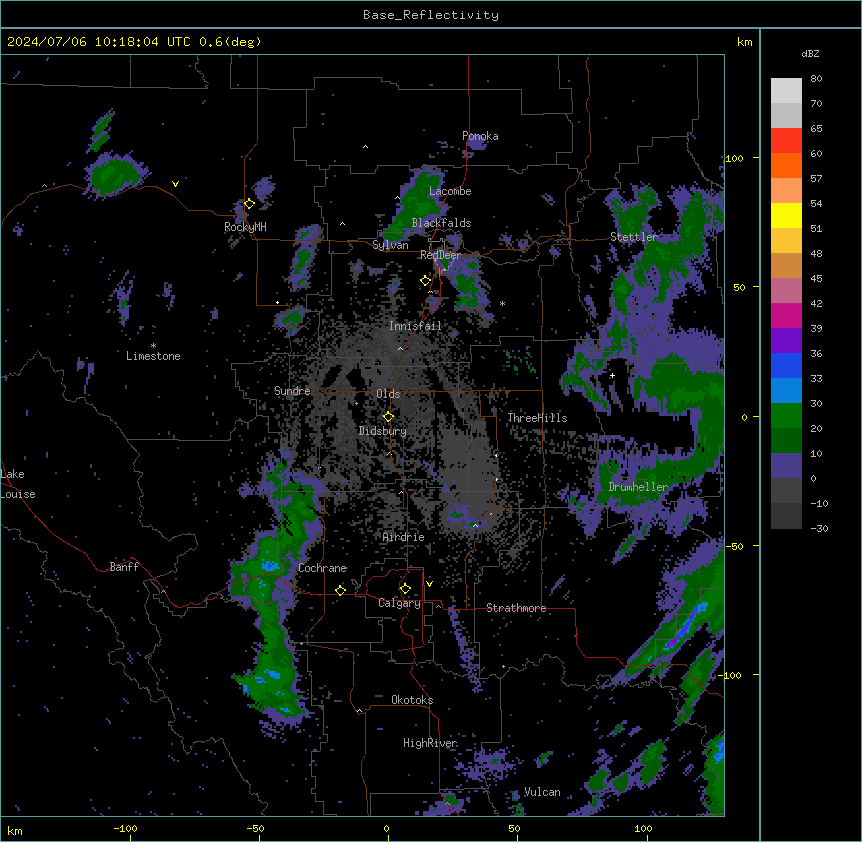Screen dimensions: 862x842
Task: Pick the bright green 20–30 dBZ swatch
Action: [x=786, y=416]
